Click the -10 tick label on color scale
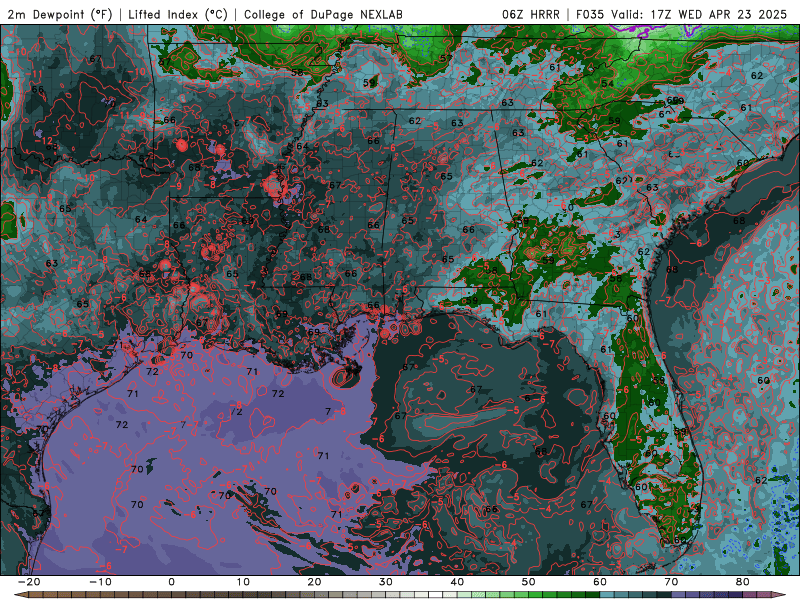800x600 pixels. (100, 582)
